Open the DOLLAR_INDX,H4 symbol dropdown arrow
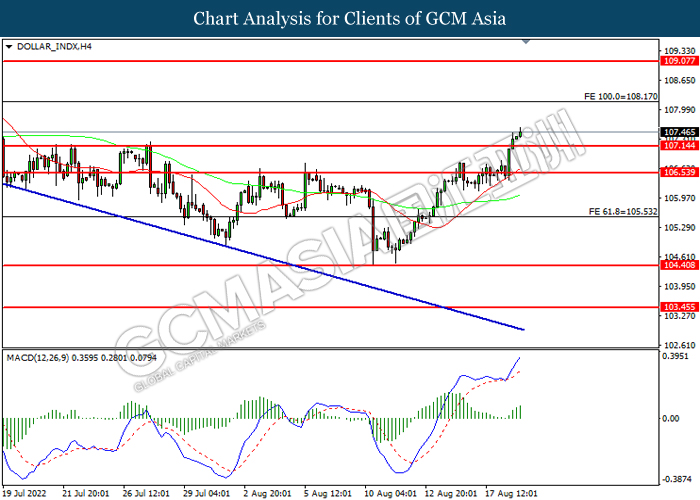Image resolution: width=700 pixels, height=500 pixels. [x=9, y=46]
